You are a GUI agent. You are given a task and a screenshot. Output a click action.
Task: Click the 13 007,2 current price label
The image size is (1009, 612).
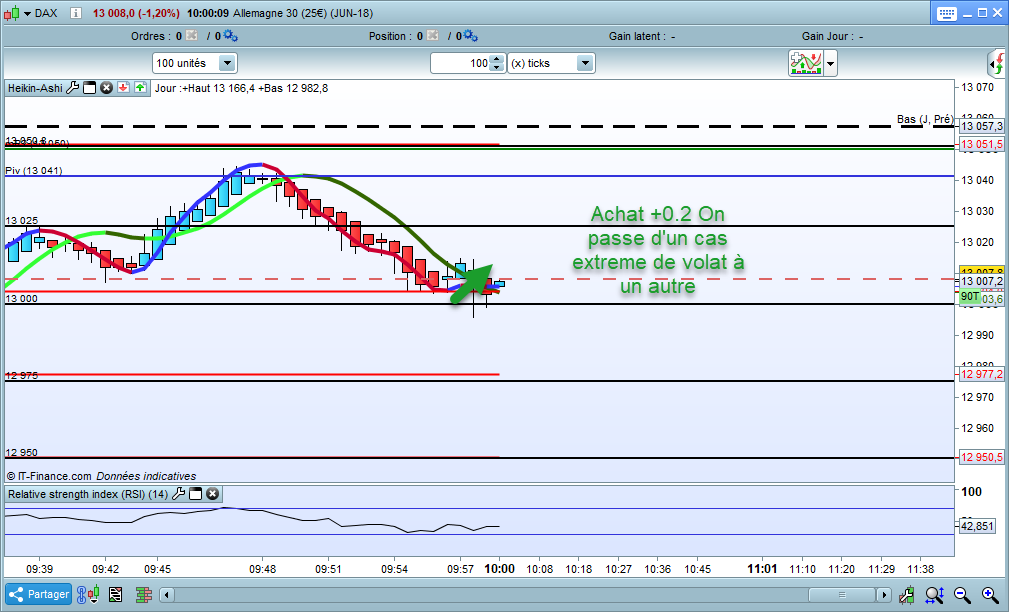[982, 281]
